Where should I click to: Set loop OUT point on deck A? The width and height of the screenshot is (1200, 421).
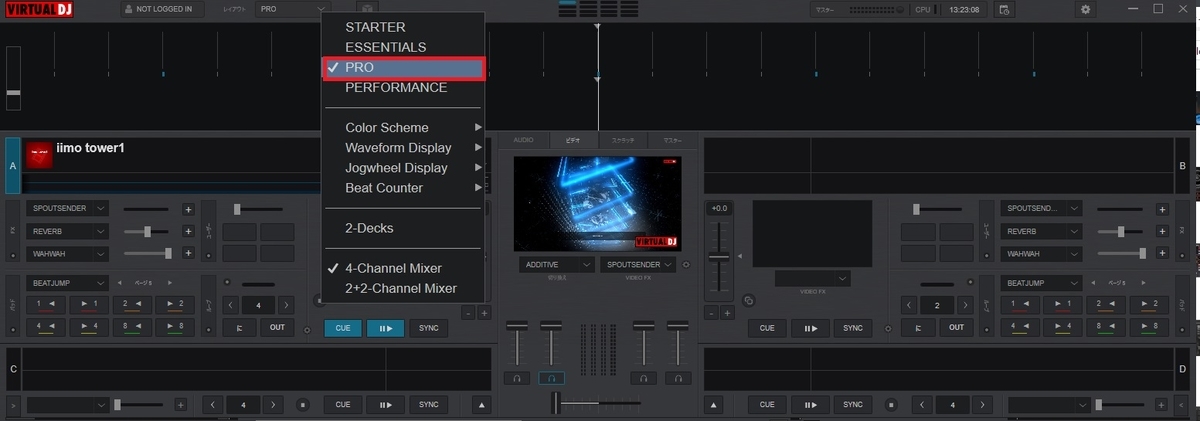point(277,328)
